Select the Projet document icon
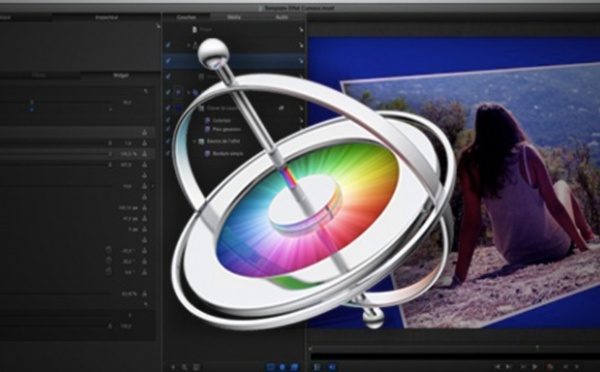The image size is (600, 372). pos(194,29)
